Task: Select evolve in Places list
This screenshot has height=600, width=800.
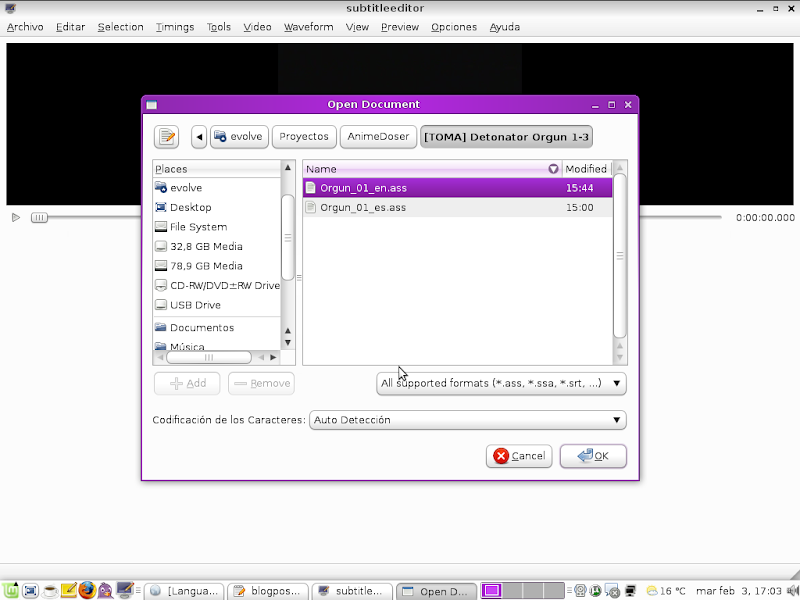Action: [217, 188]
